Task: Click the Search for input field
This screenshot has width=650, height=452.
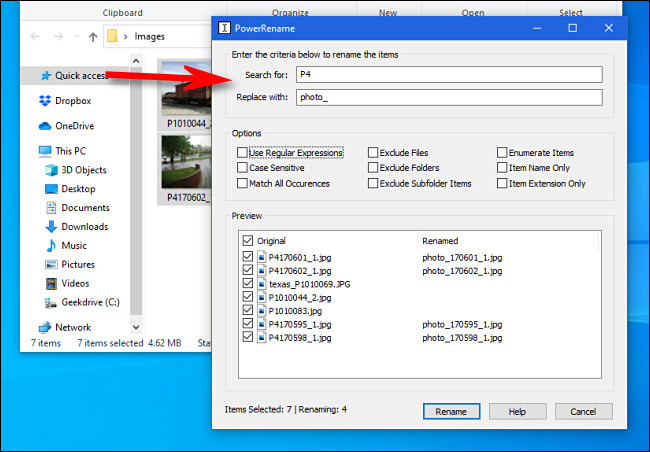Action: pyautogui.click(x=449, y=75)
